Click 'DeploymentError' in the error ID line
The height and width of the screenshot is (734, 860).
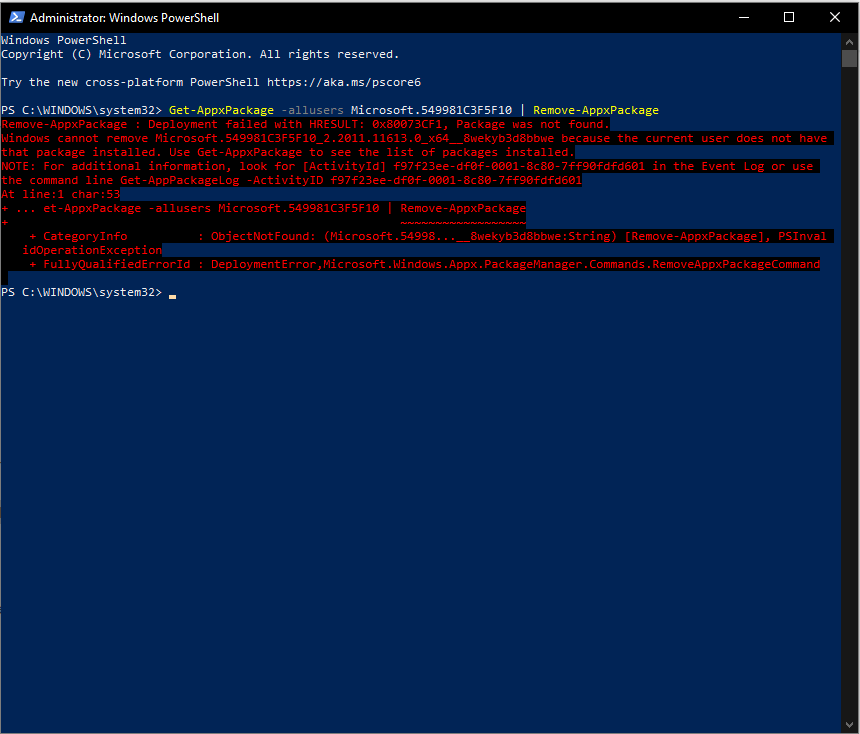pyautogui.click(x=263, y=264)
